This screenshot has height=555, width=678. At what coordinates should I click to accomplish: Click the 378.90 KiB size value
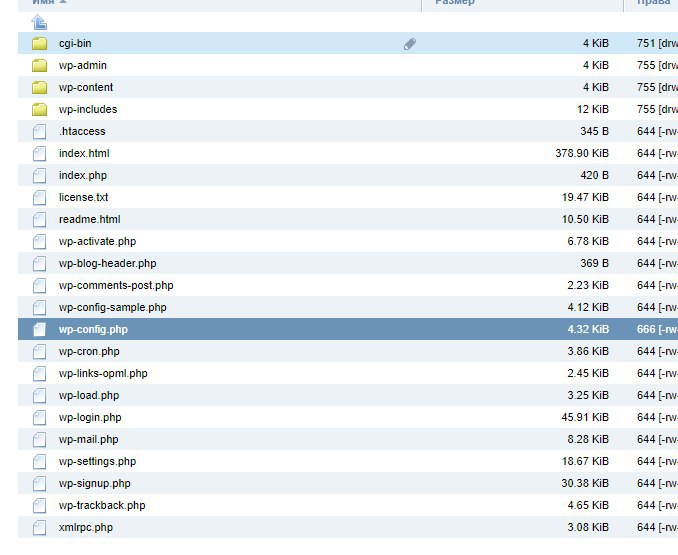[x=582, y=153]
